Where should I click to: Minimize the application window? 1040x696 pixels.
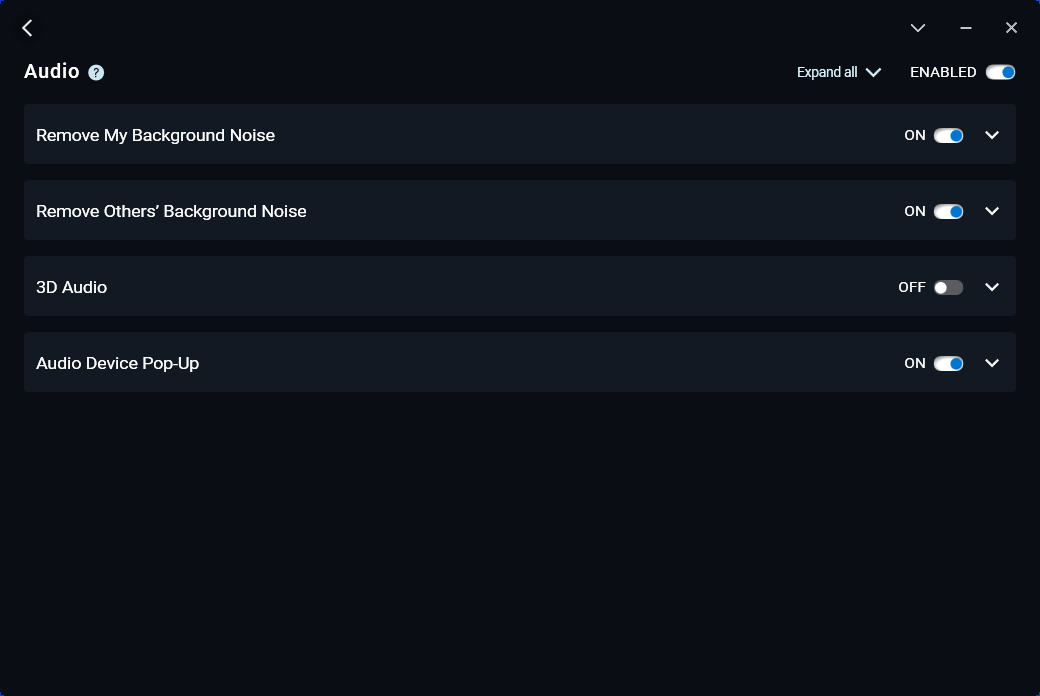(965, 28)
